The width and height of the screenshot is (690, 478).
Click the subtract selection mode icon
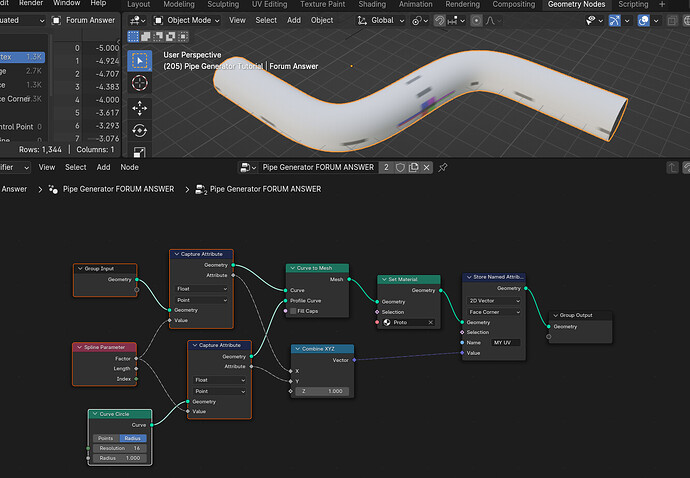pos(158,37)
